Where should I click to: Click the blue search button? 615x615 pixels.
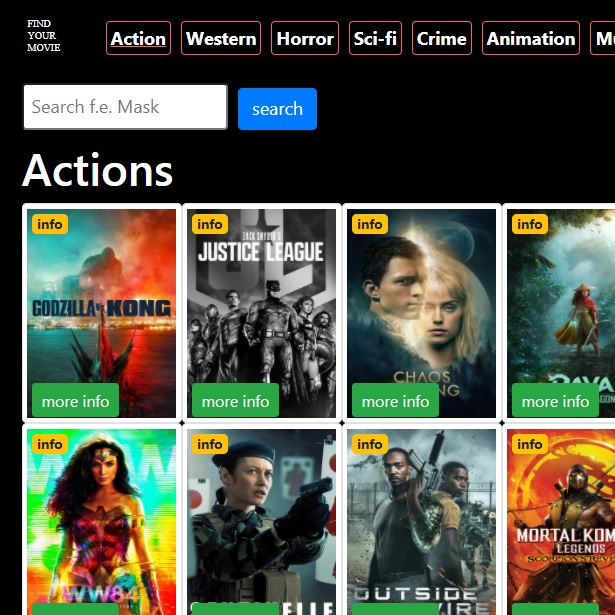coord(277,109)
